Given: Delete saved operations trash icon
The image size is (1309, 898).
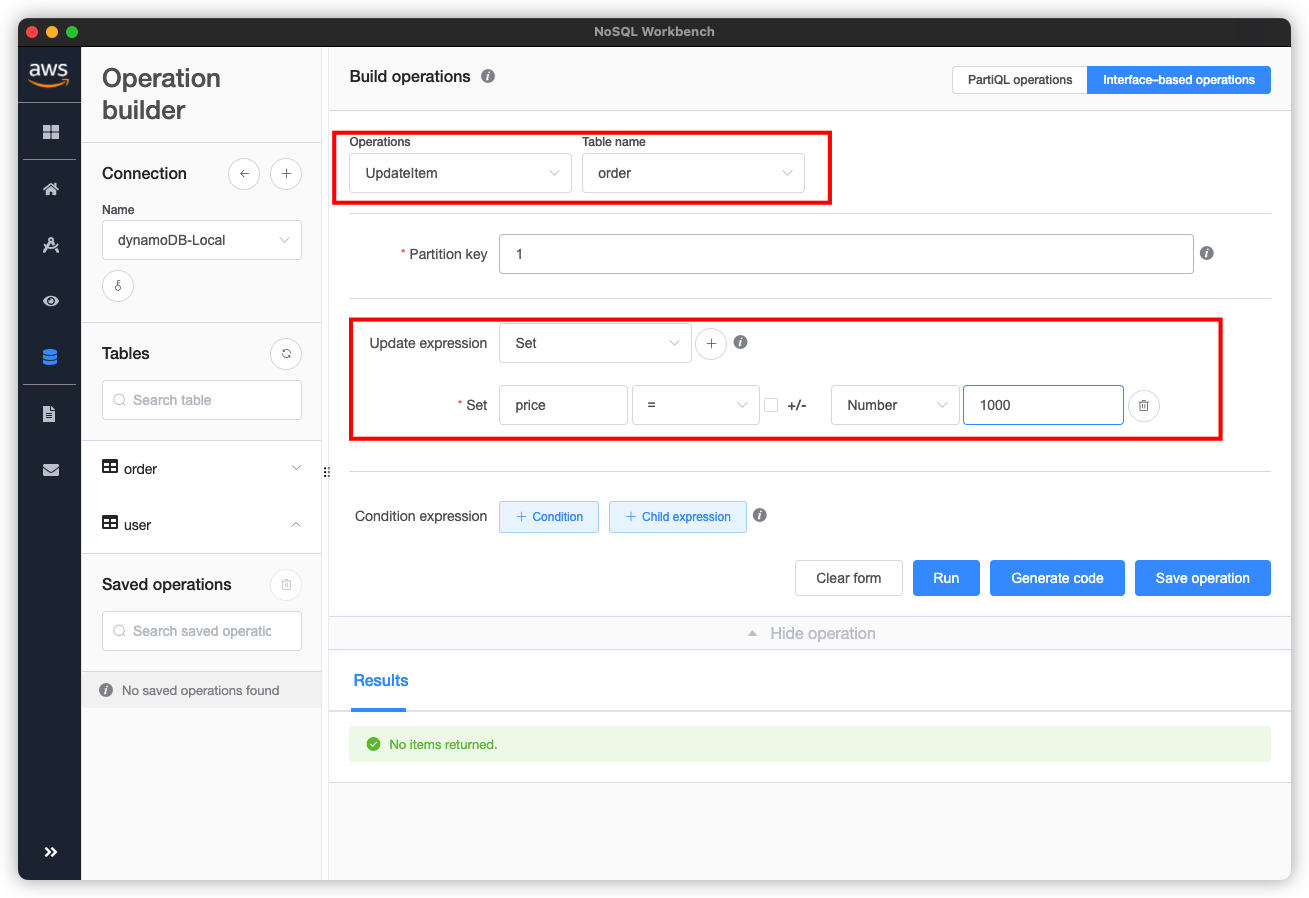Looking at the screenshot, I should click(286, 585).
